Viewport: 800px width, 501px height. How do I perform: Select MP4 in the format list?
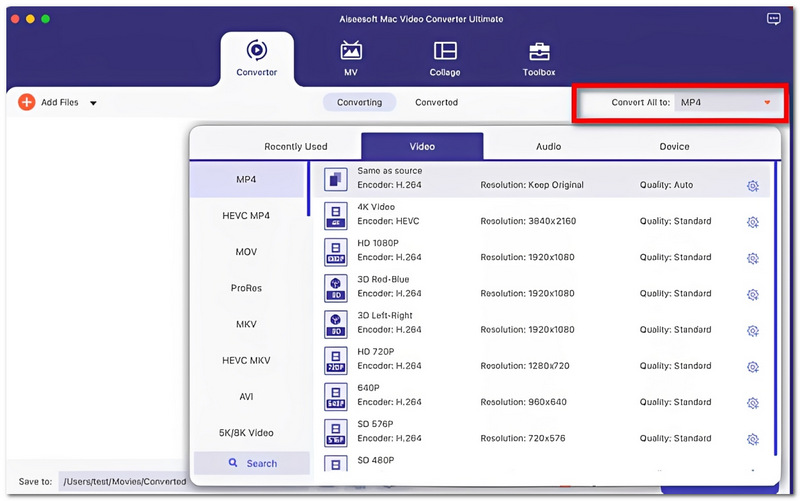click(247, 180)
